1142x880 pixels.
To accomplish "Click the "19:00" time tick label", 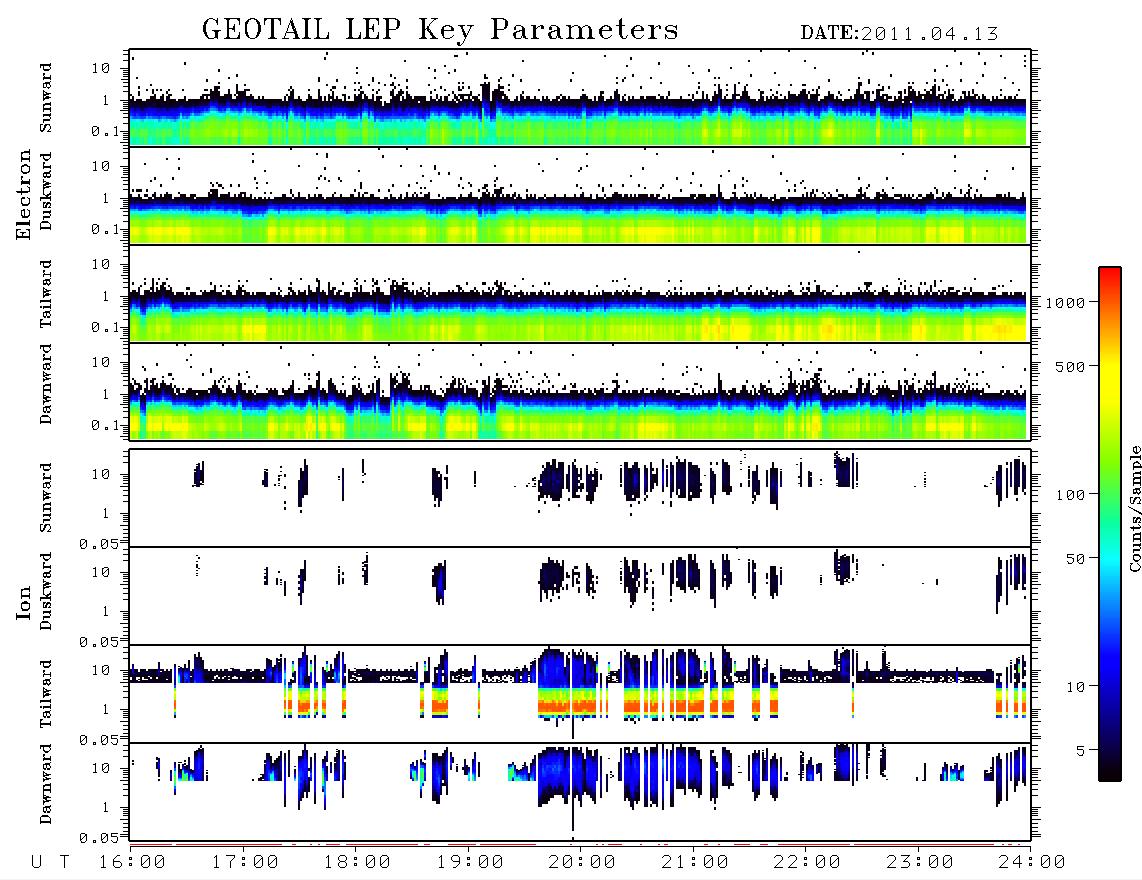I will point(470,863).
